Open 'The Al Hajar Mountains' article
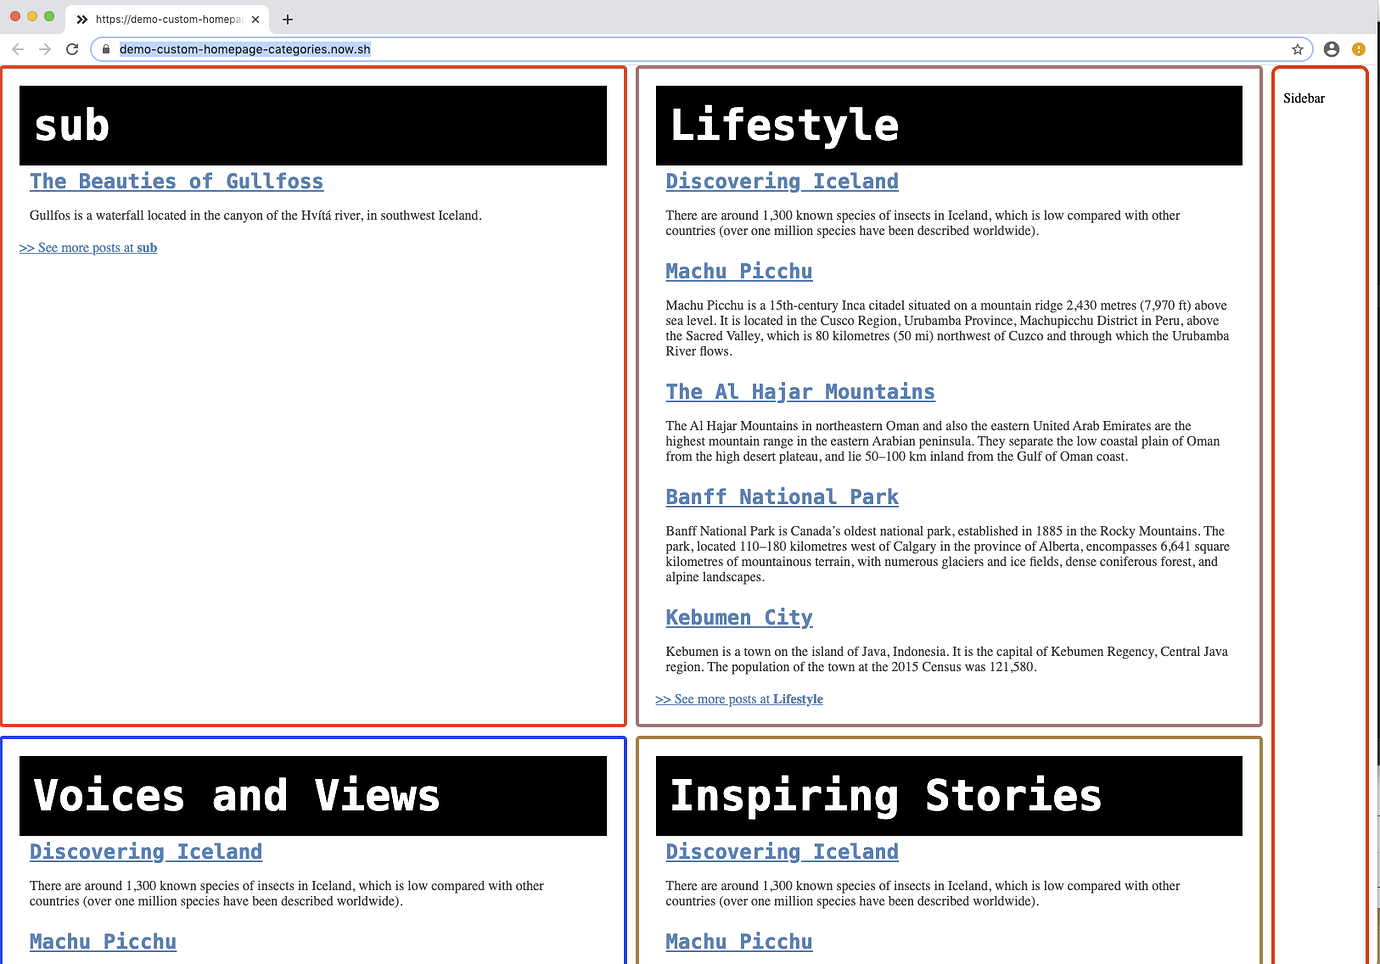 (800, 391)
